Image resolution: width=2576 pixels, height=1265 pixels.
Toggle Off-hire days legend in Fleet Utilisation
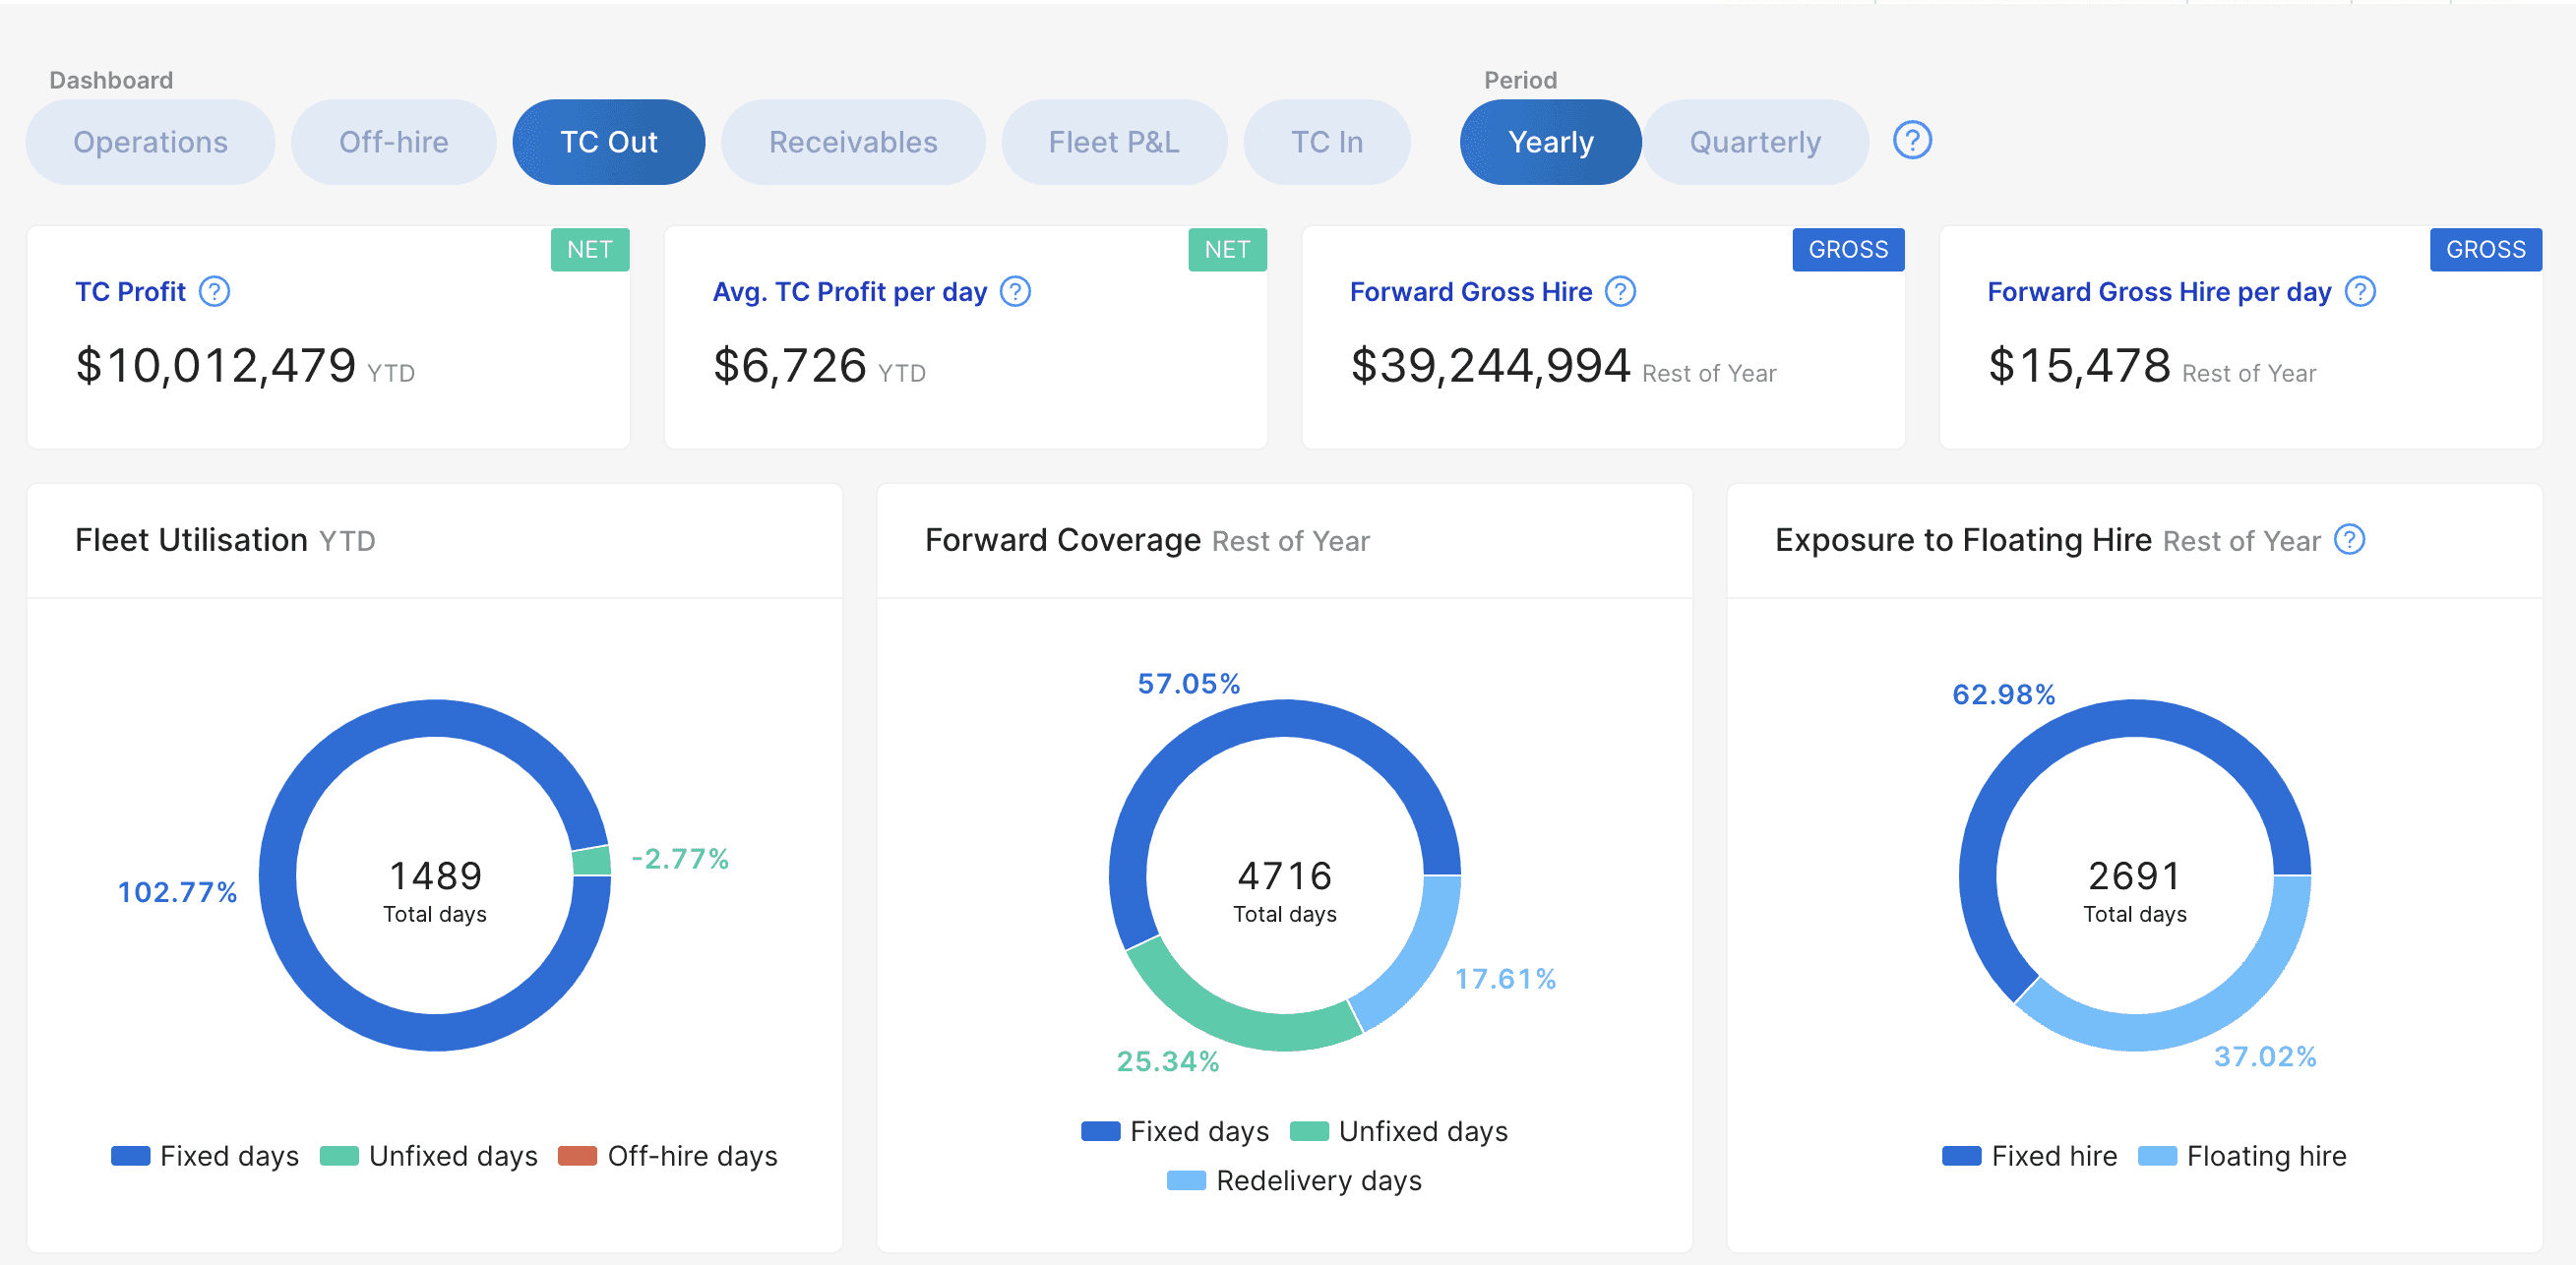691,1156
